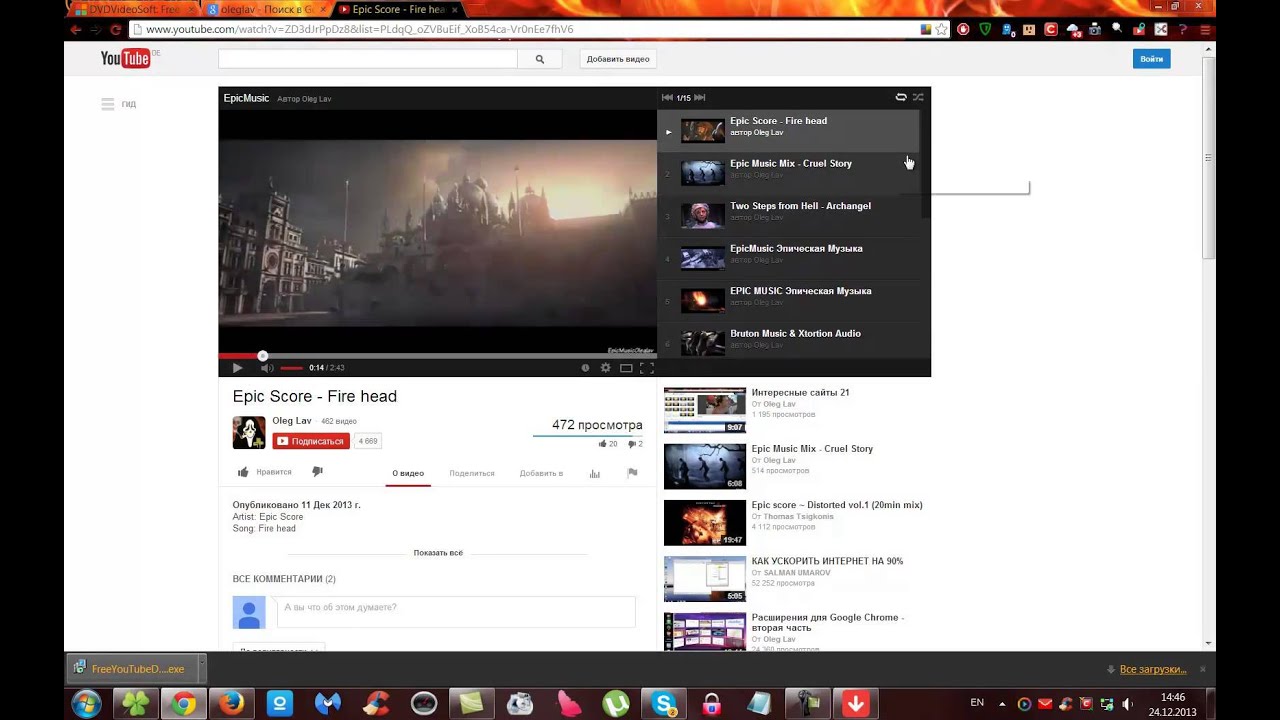Expand description with 'Показать все'

[x=438, y=553]
